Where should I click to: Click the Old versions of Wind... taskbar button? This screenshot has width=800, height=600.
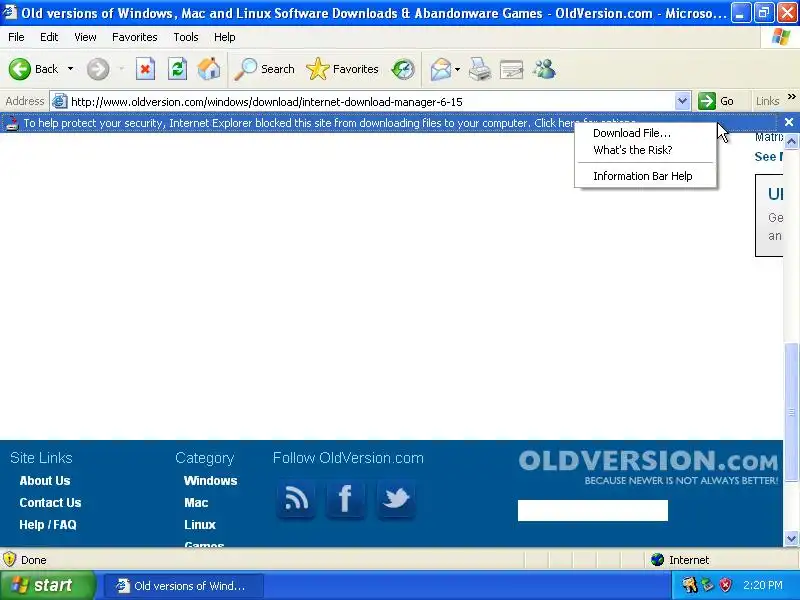click(x=184, y=586)
